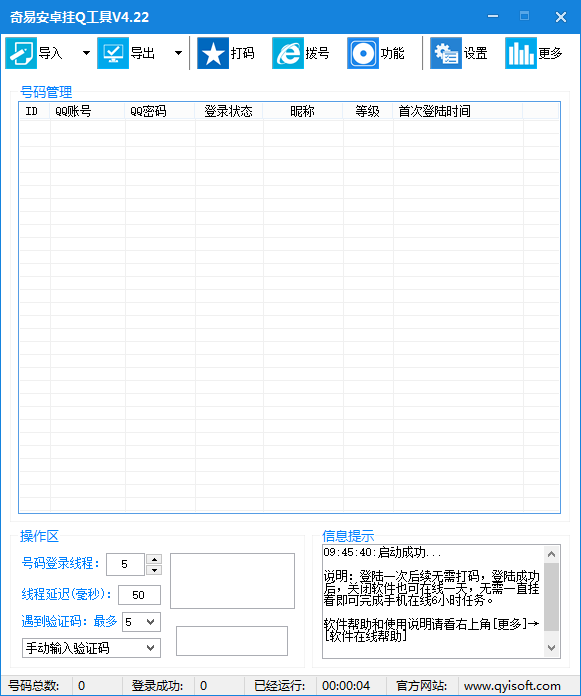Image resolution: width=581 pixels, height=696 pixels.
Task: Click the 导出 export monitor icon
Action: coord(113,53)
